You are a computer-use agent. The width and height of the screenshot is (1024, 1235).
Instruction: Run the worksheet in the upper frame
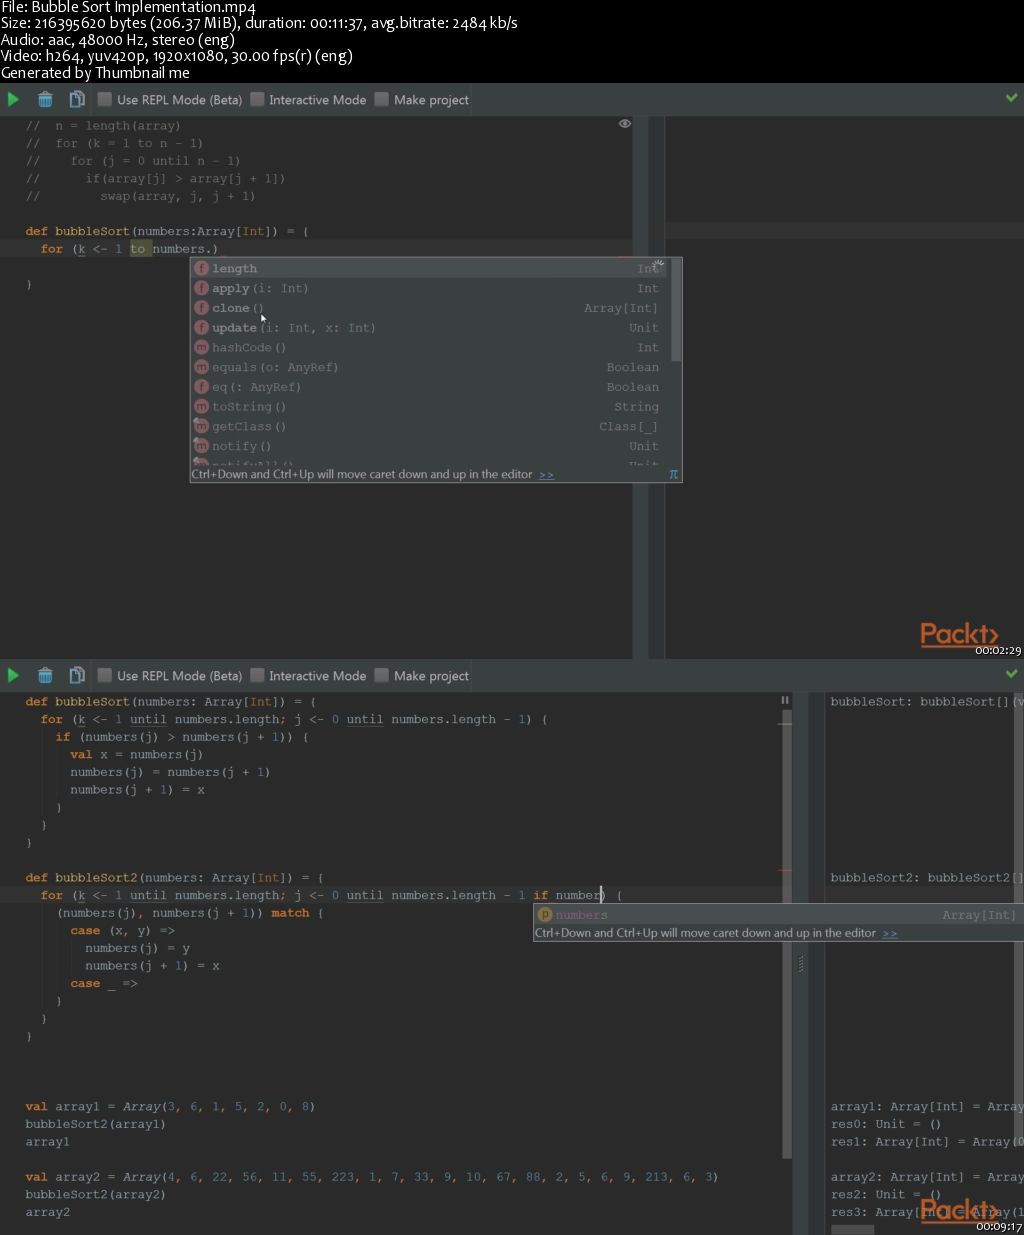coord(13,99)
